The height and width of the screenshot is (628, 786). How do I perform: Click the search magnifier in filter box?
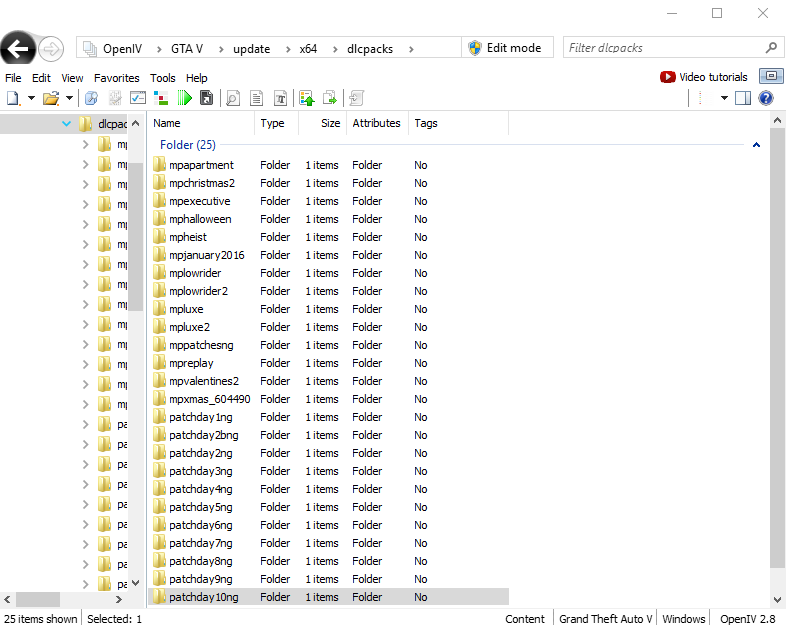[771, 48]
